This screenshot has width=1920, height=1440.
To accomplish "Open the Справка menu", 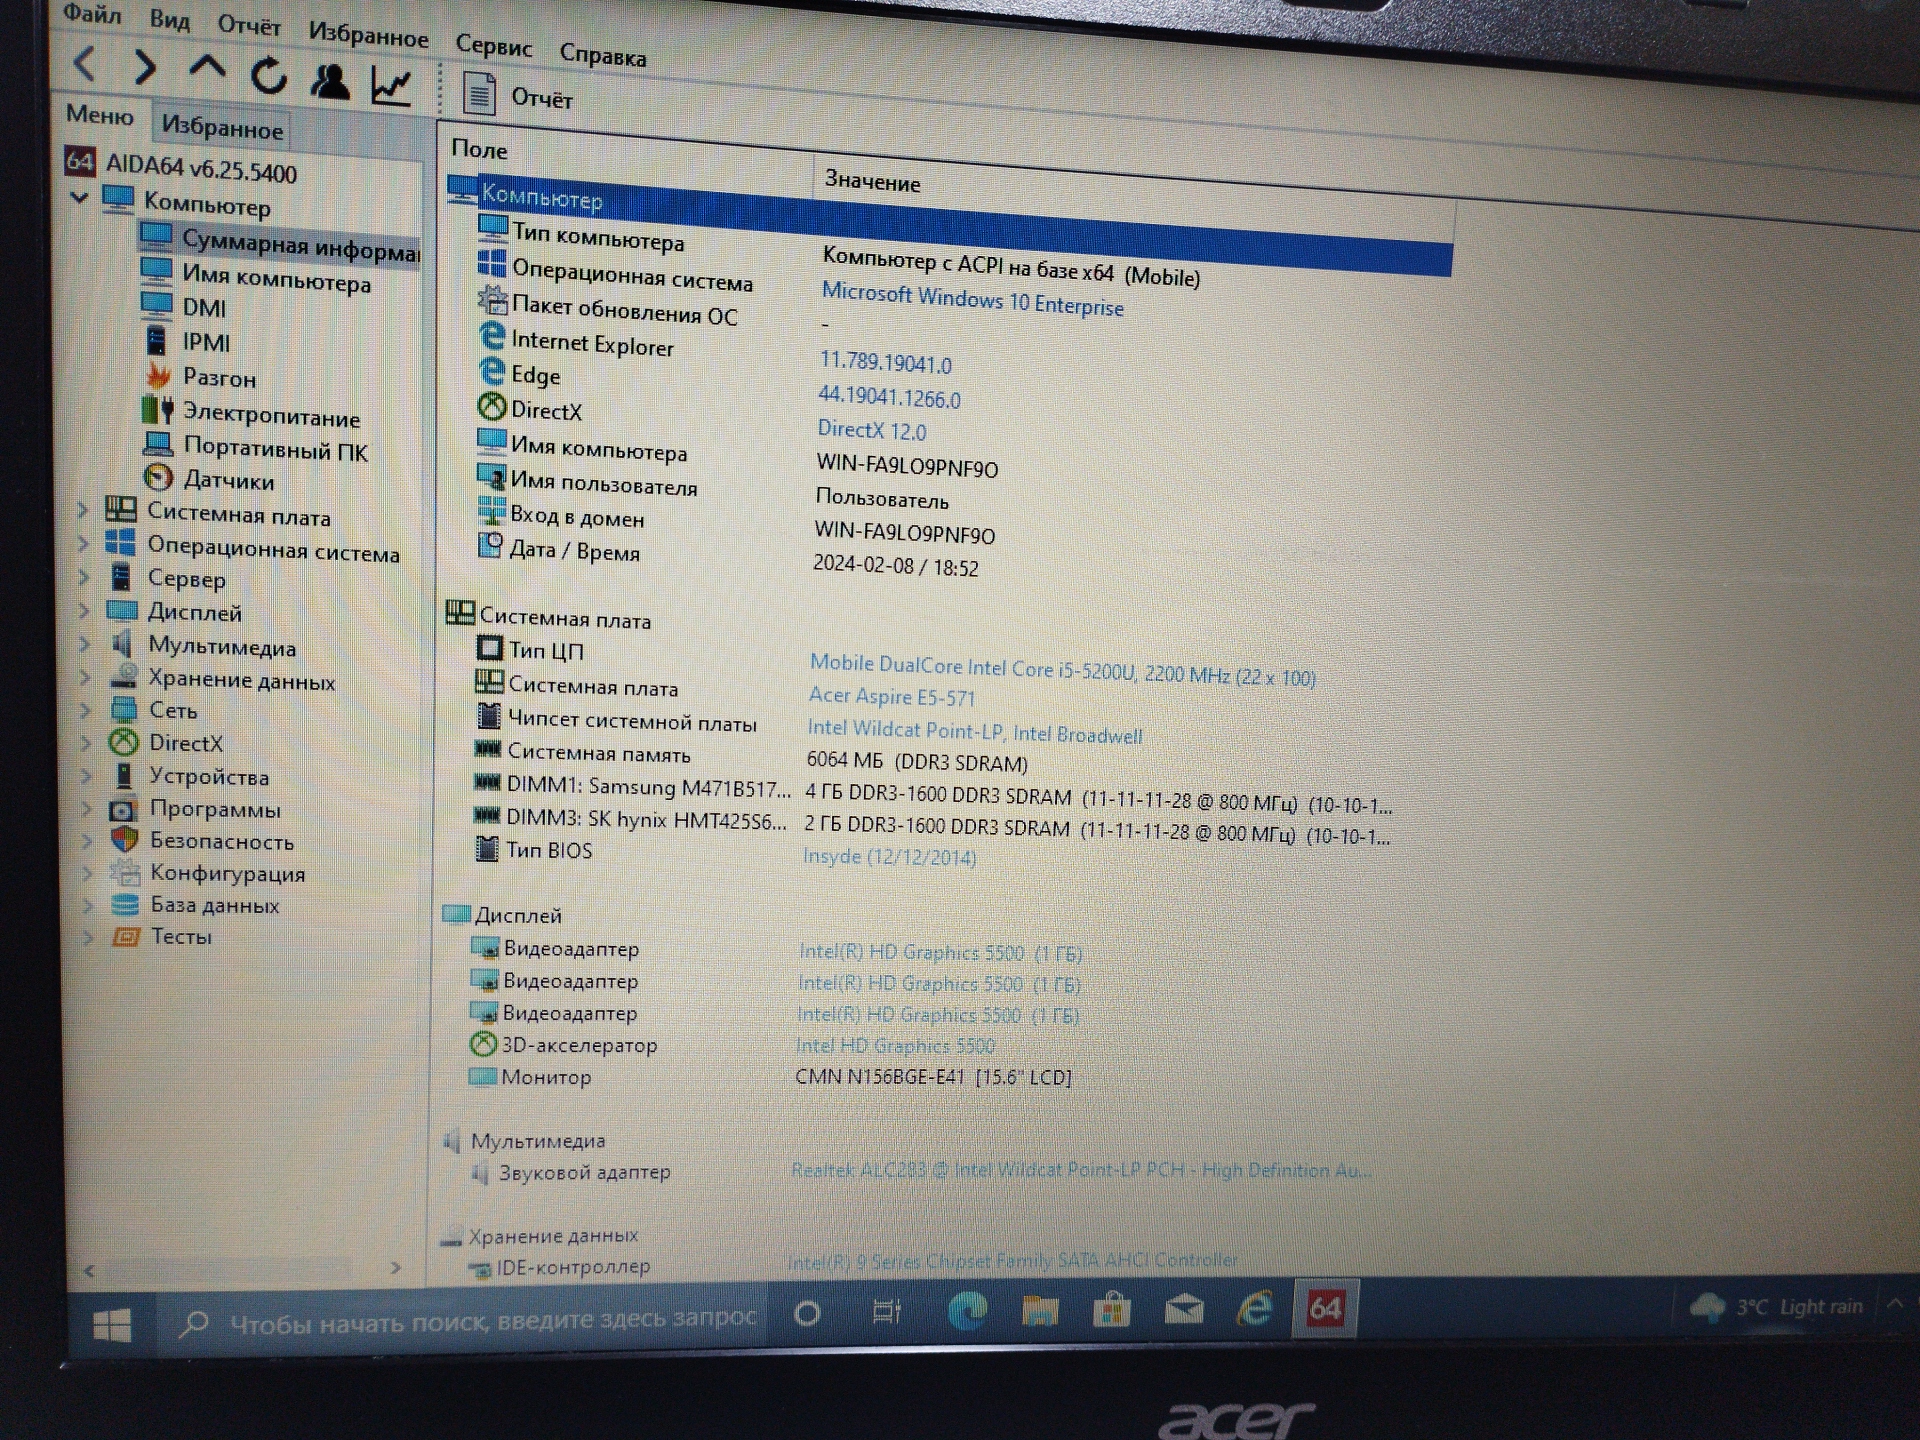I will pyautogui.click(x=602, y=54).
